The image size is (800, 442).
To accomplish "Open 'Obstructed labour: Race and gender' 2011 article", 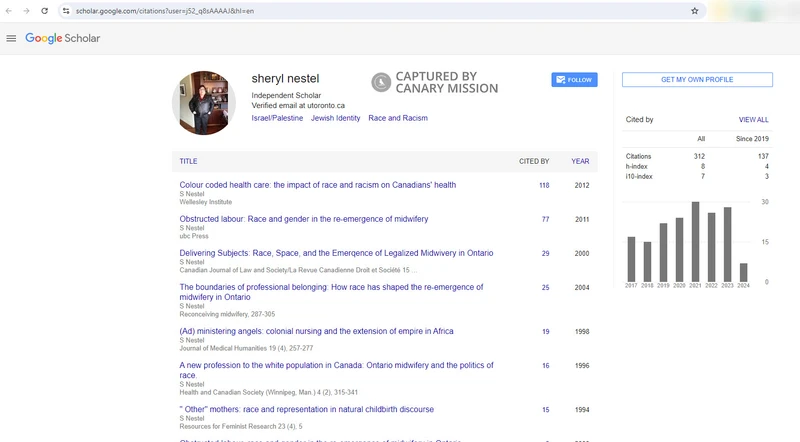I will coord(304,219).
